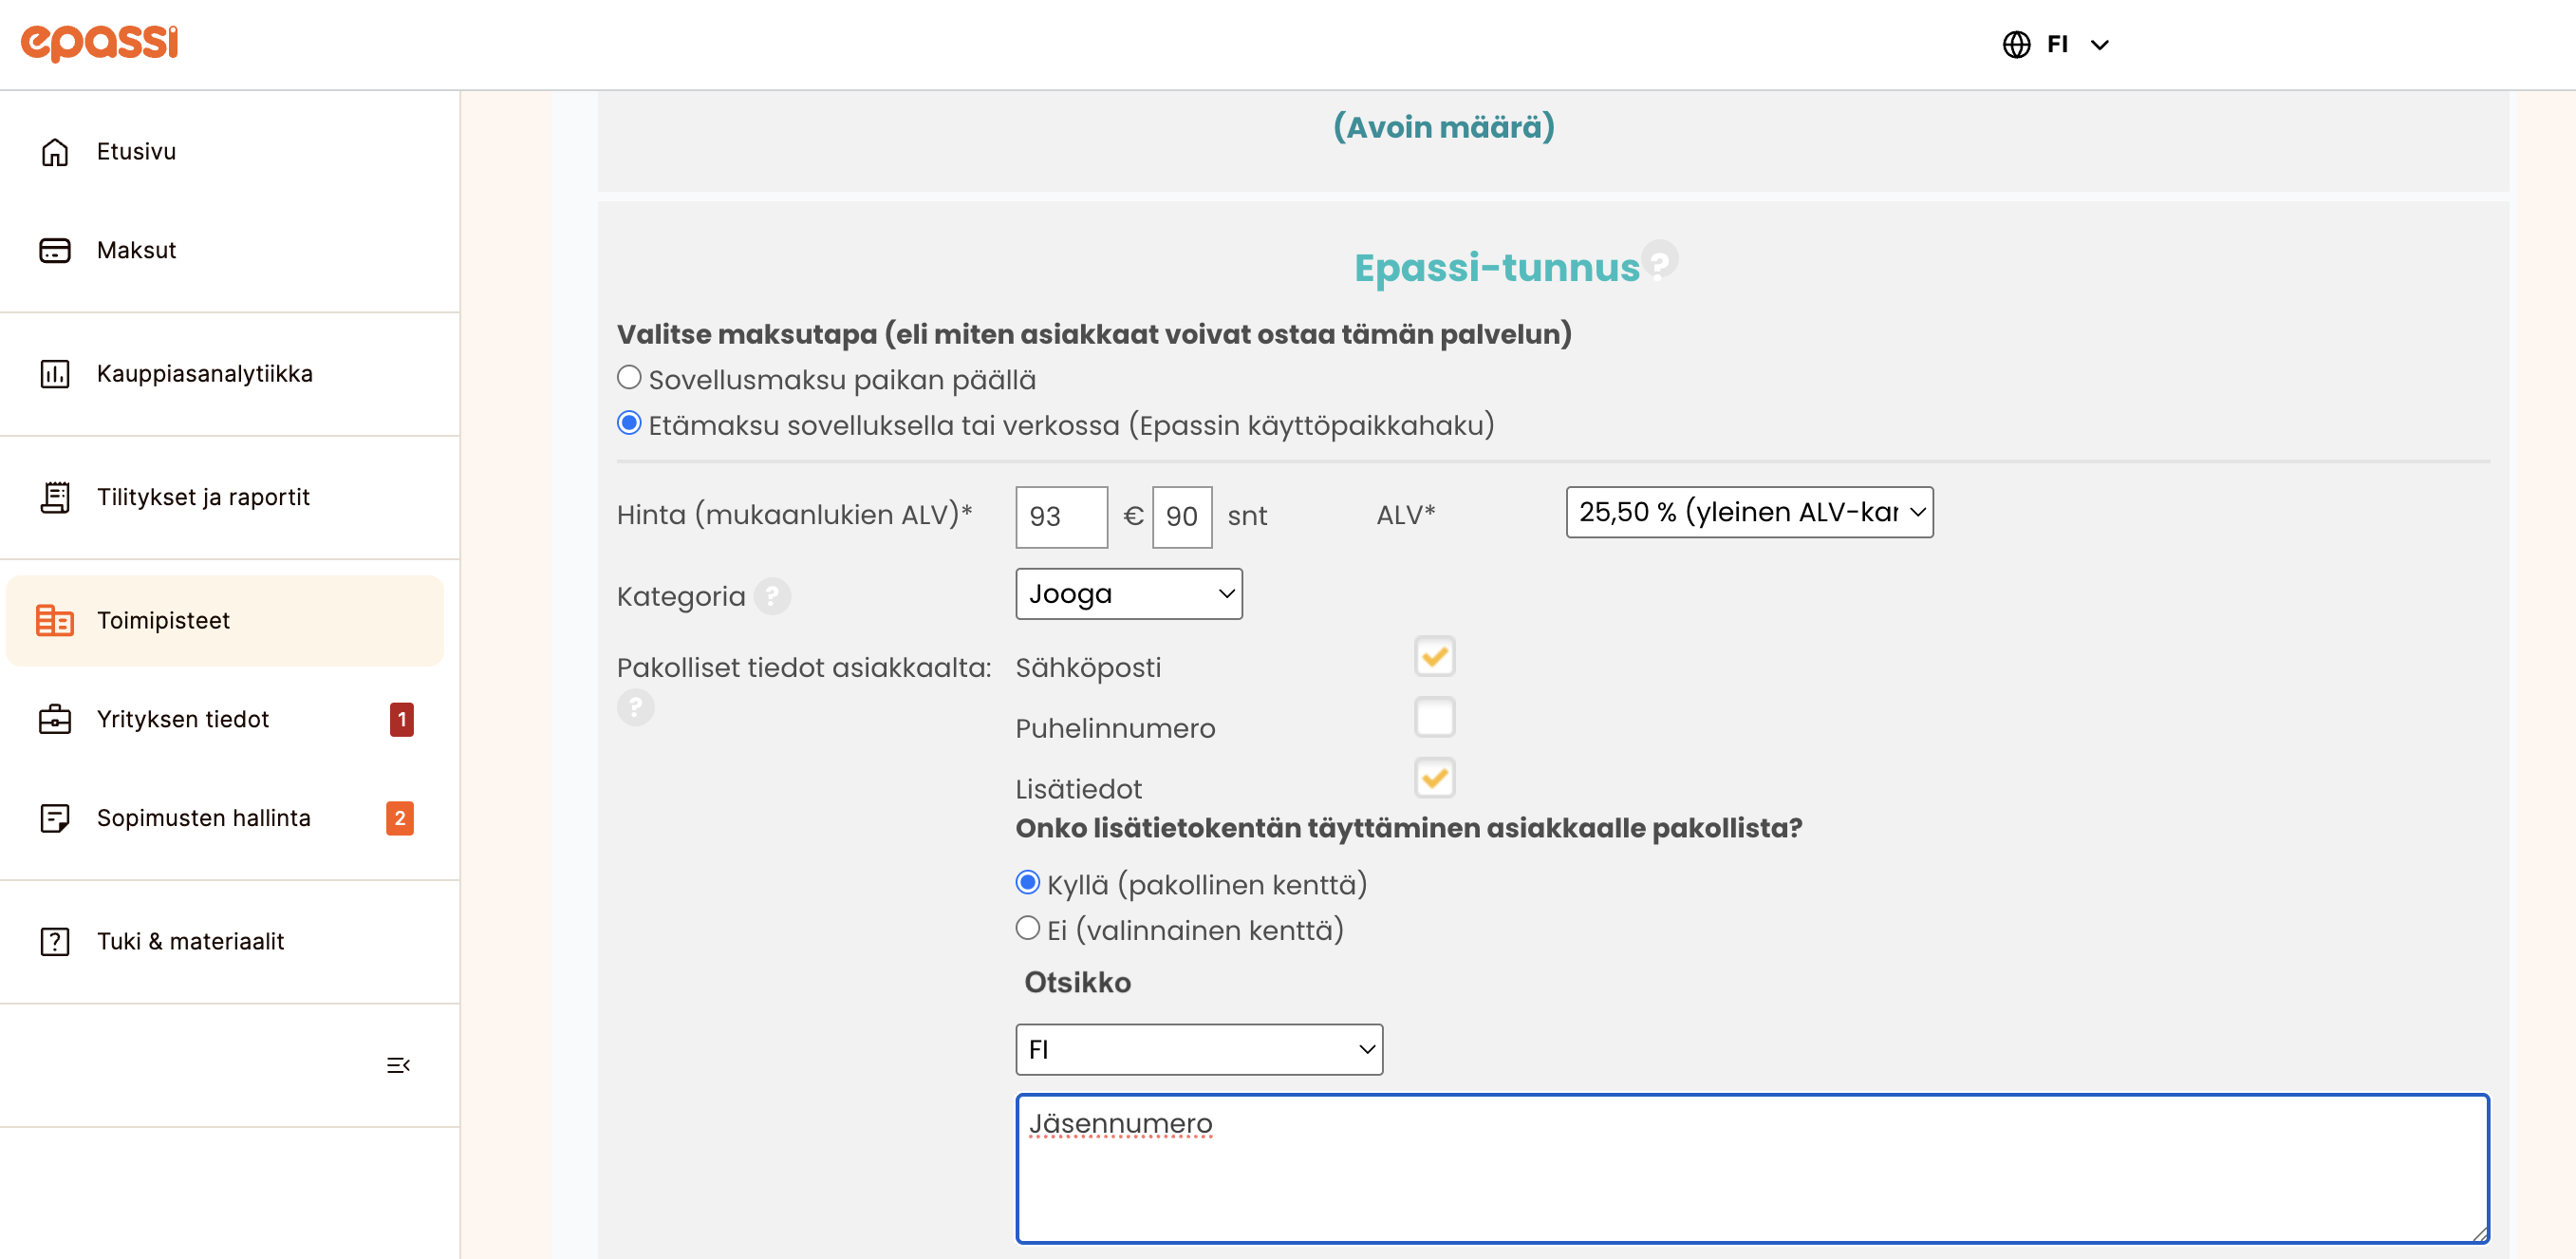Screen dimensions: 2576x1259
Task: Click the Kauppiasanalytiikka chart icon
Action: 55,374
